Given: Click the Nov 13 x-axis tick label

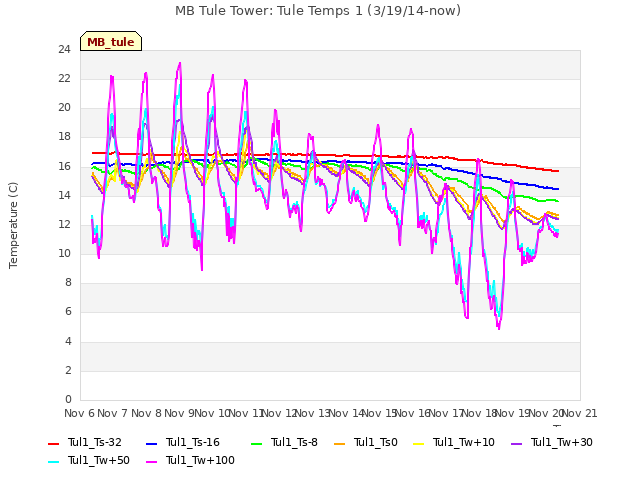Looking at the screenshot, I should [313, 413].
